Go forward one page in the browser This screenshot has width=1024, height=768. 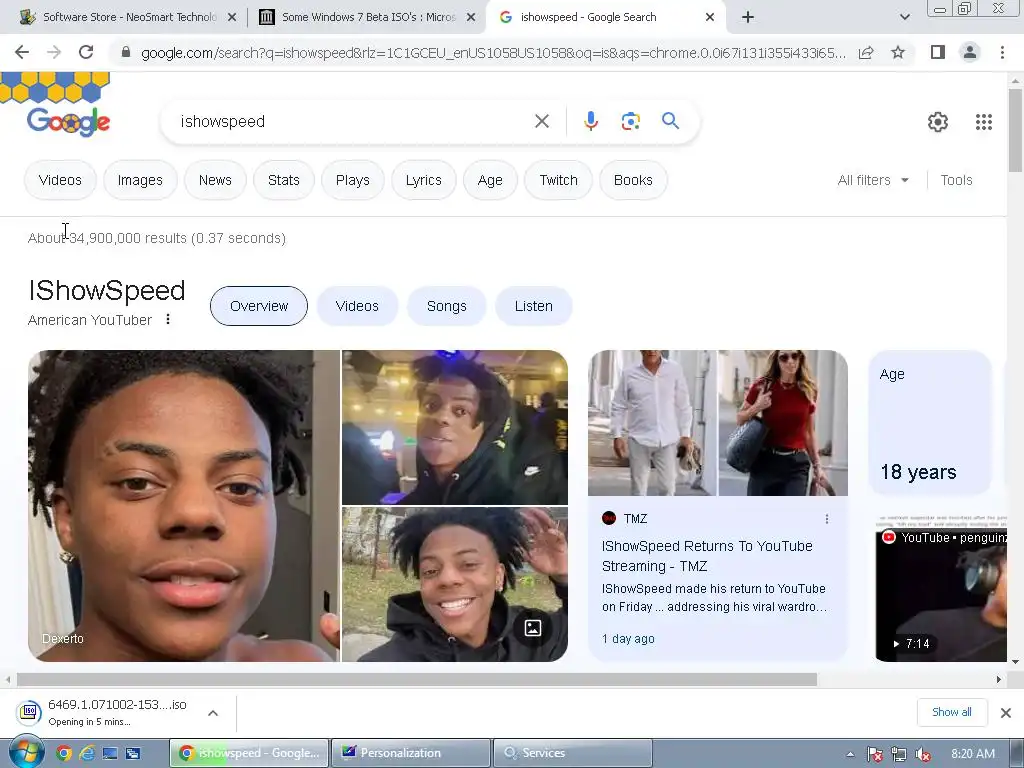click(54, 52)
